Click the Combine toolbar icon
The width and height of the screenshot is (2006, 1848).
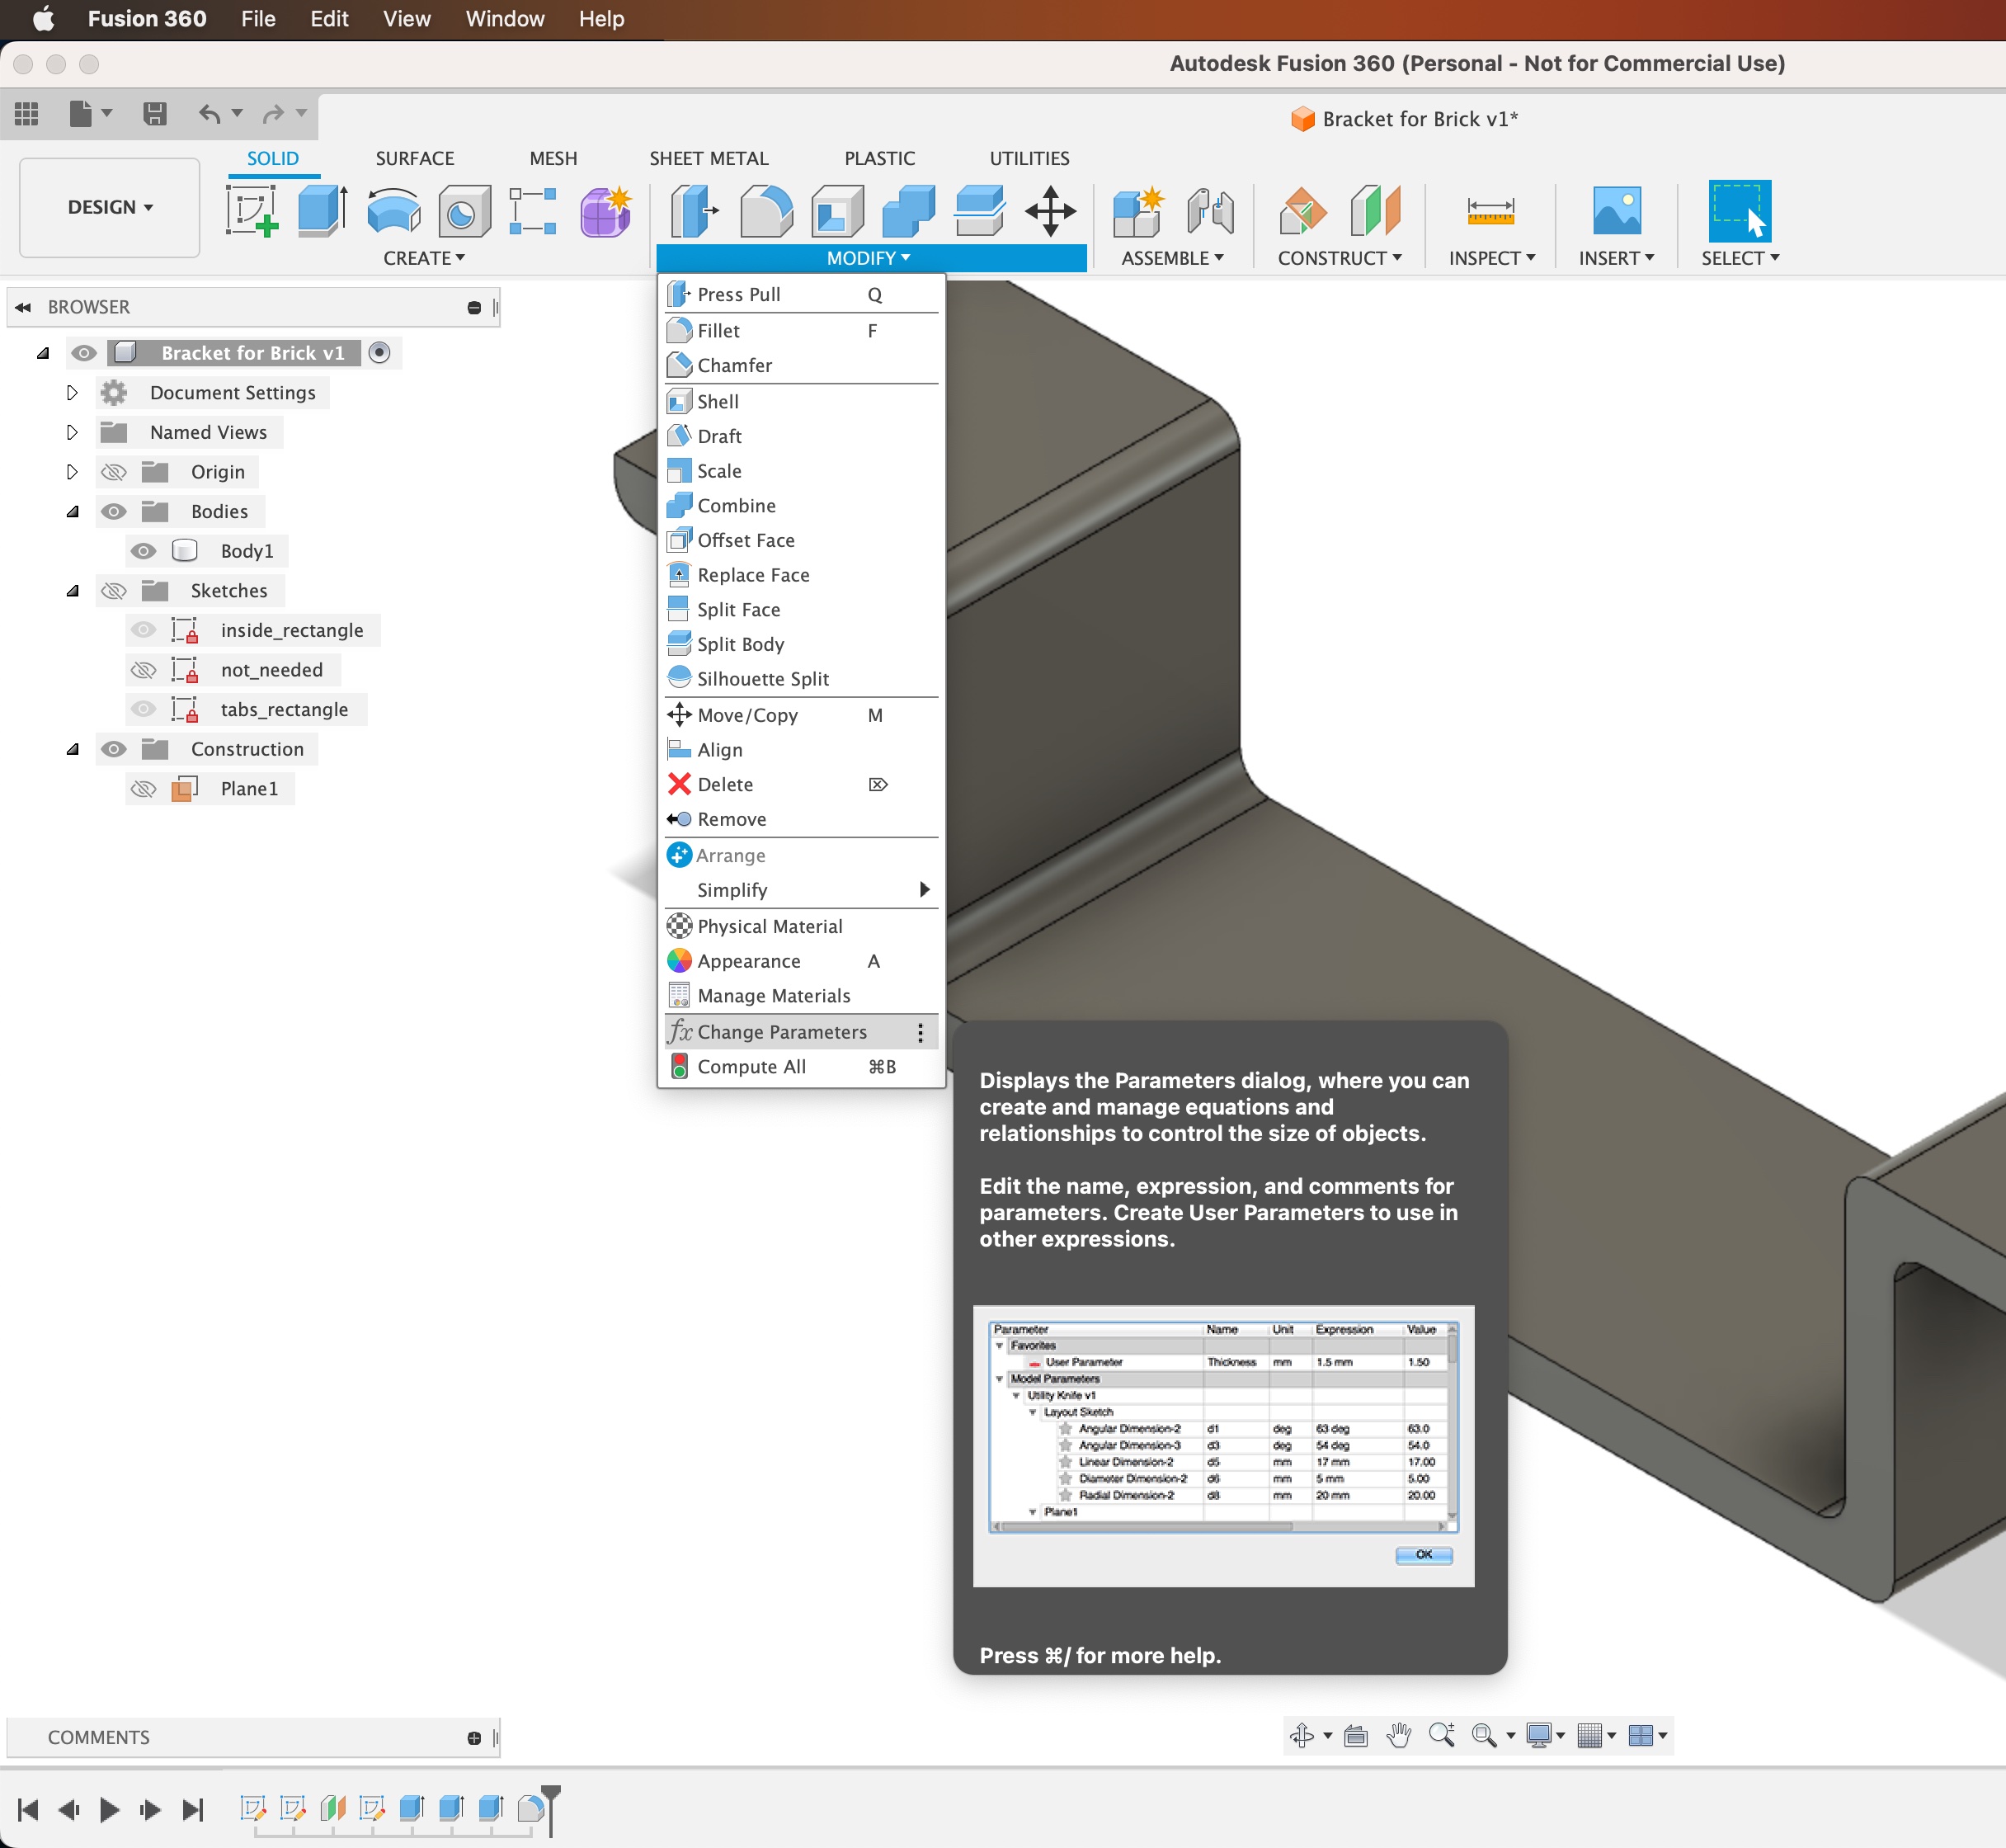(908, 210)
